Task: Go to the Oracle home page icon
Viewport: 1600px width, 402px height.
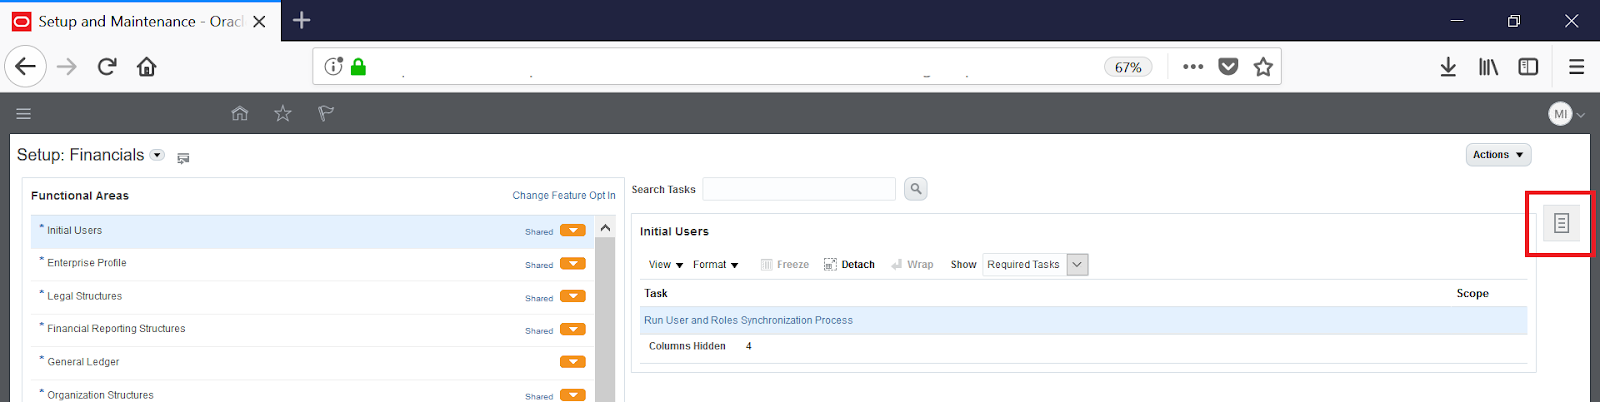Action: (x=239, y=114)
